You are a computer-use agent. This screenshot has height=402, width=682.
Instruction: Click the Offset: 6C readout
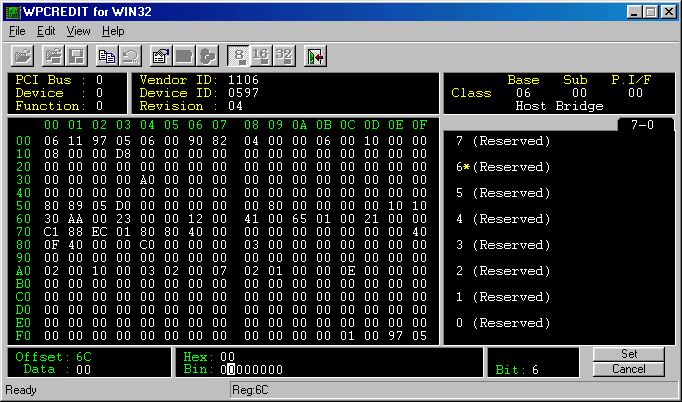(x=53, y=357)
